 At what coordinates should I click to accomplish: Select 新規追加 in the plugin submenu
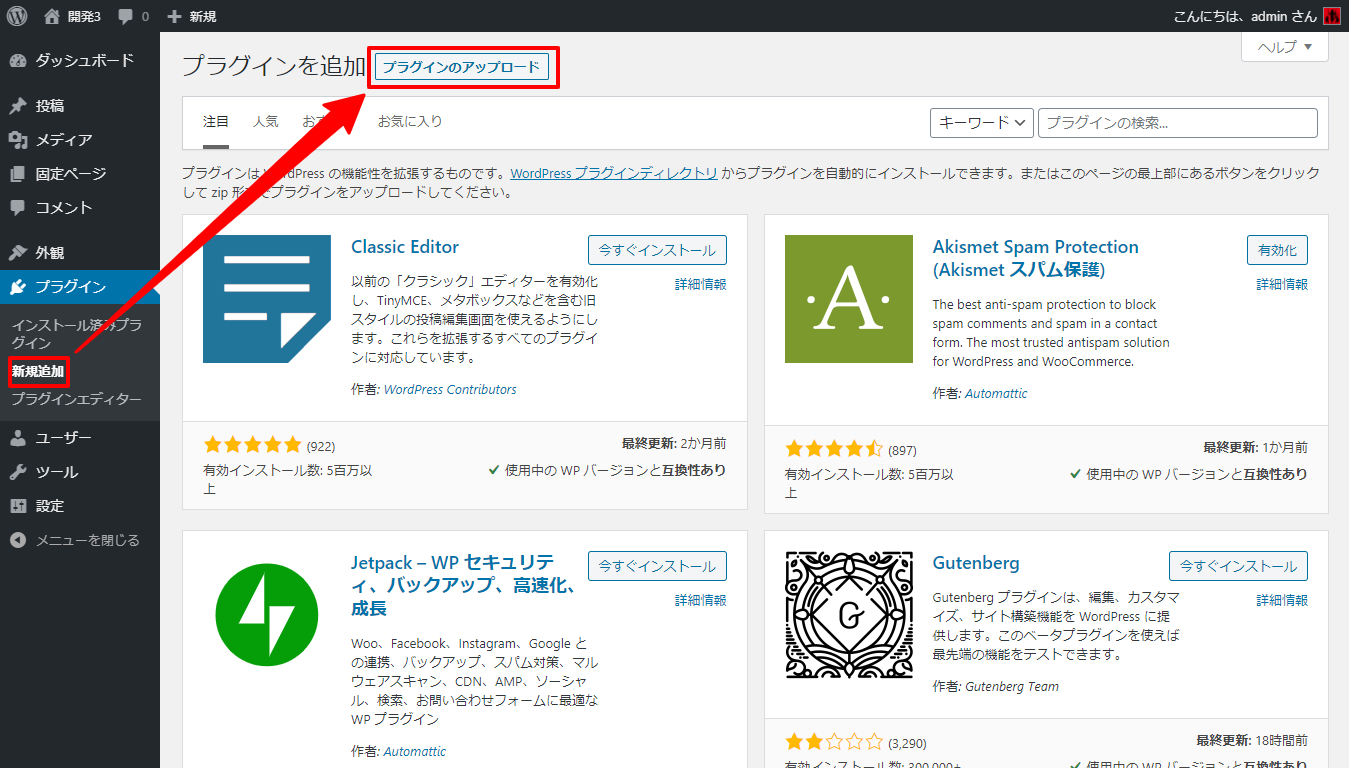(x=38, y=371)
